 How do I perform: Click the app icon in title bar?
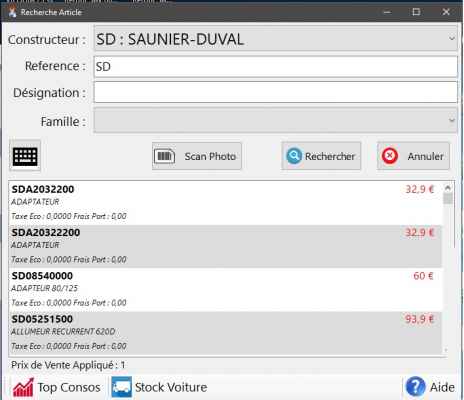click(x=13, y=12)
